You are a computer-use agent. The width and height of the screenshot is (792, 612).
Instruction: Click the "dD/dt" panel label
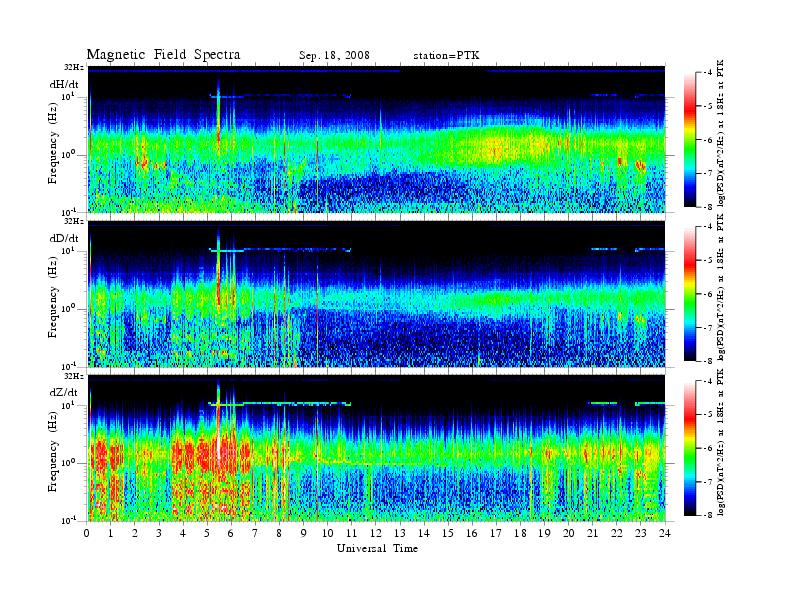(64, 238)
